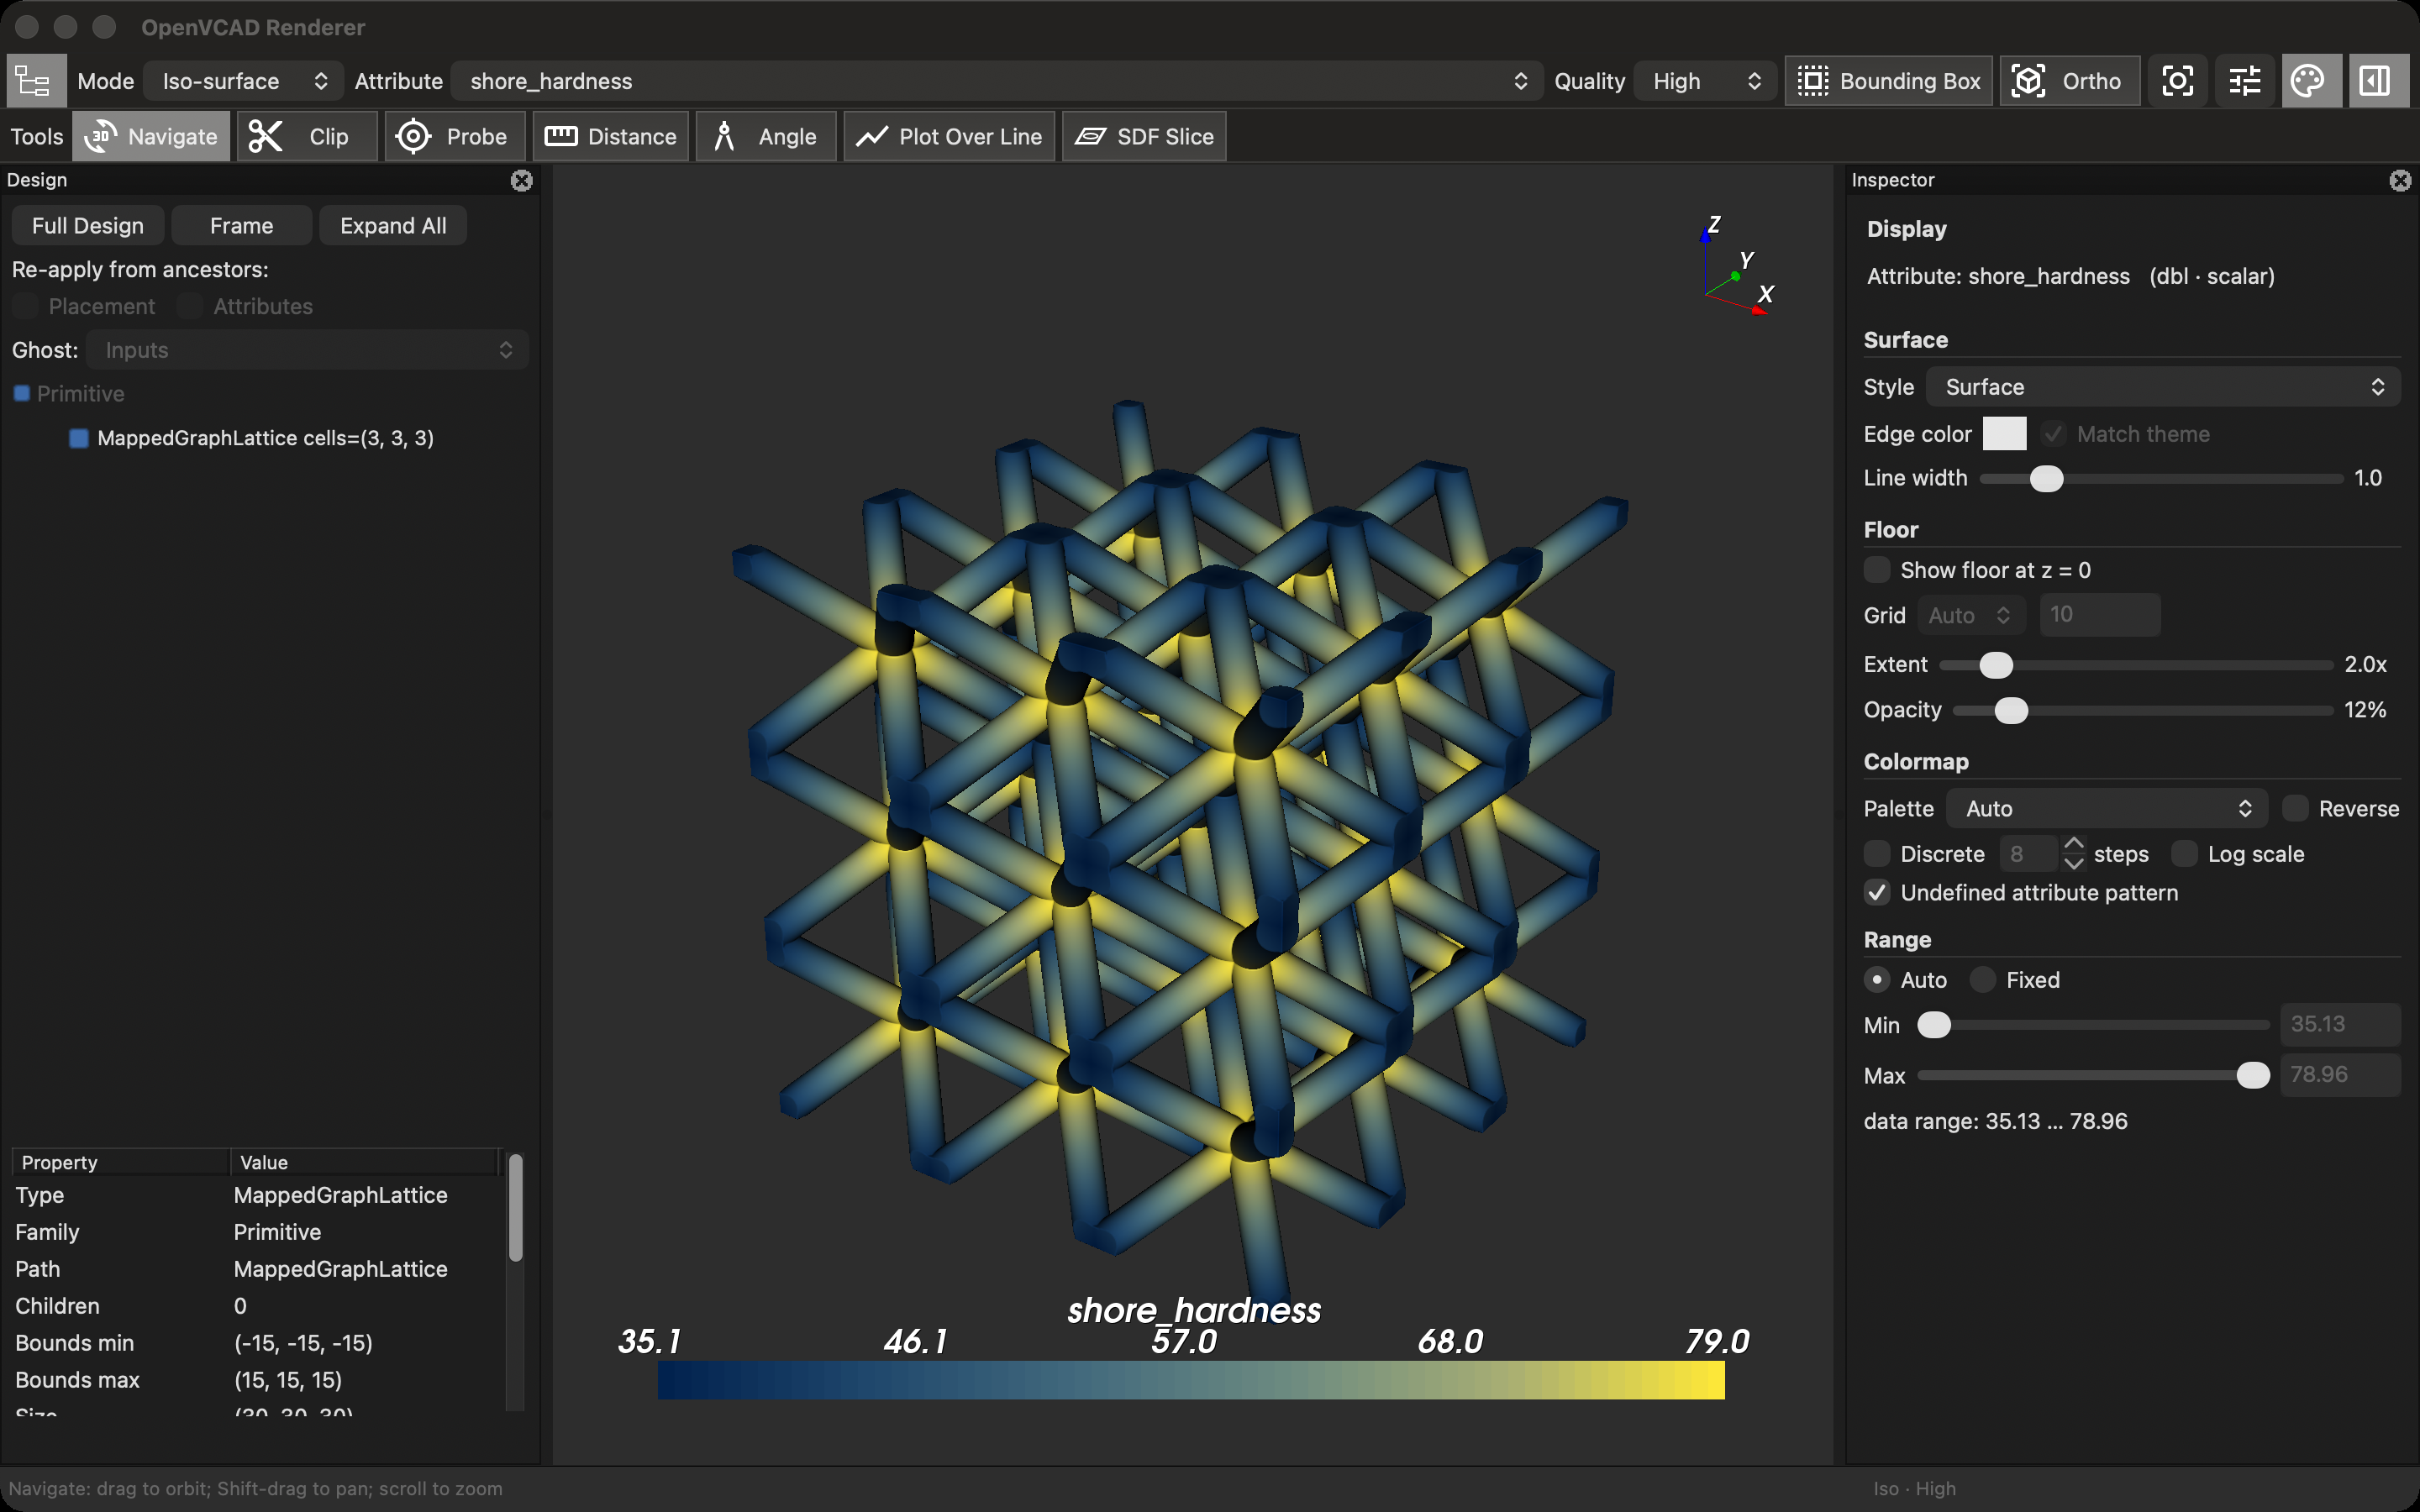Toggle the inspector sidebar panel icon
This screenshot has height=1512, width=2420.
pos(2376,81)
